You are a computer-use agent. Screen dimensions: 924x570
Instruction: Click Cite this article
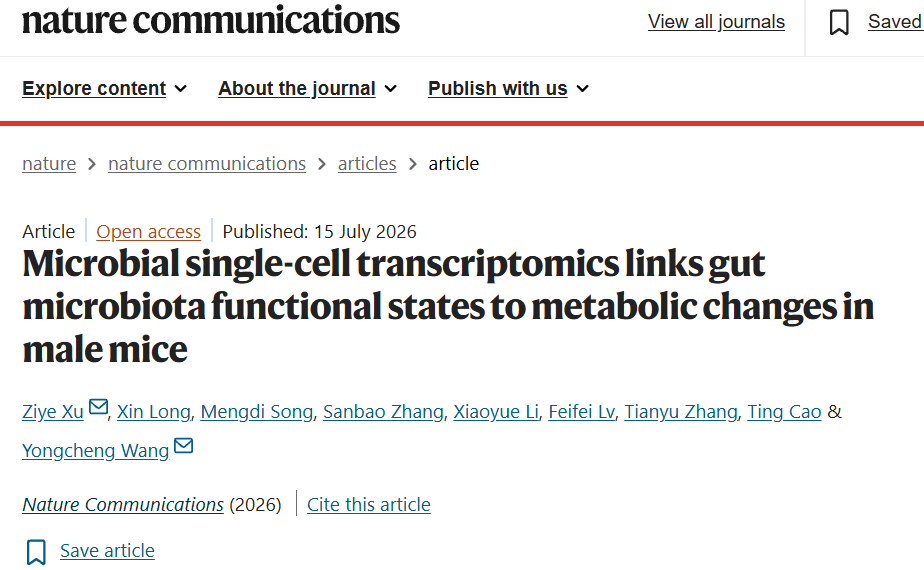[369, 505]
